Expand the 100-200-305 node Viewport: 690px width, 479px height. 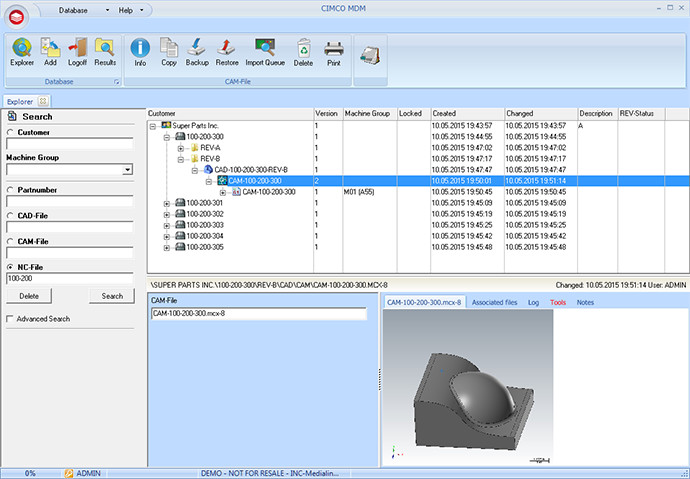pyautogui.click(x=167, y=248)
